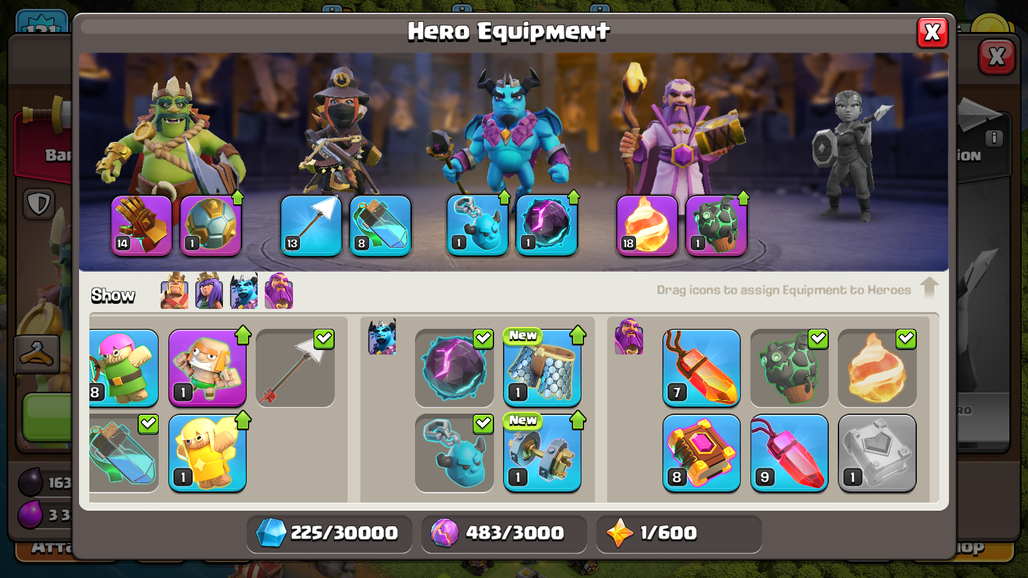Screen dimensions: 1028x578
Task: Choose the Fireball level 18 equipment slot
Action: (x=646, y=225)
